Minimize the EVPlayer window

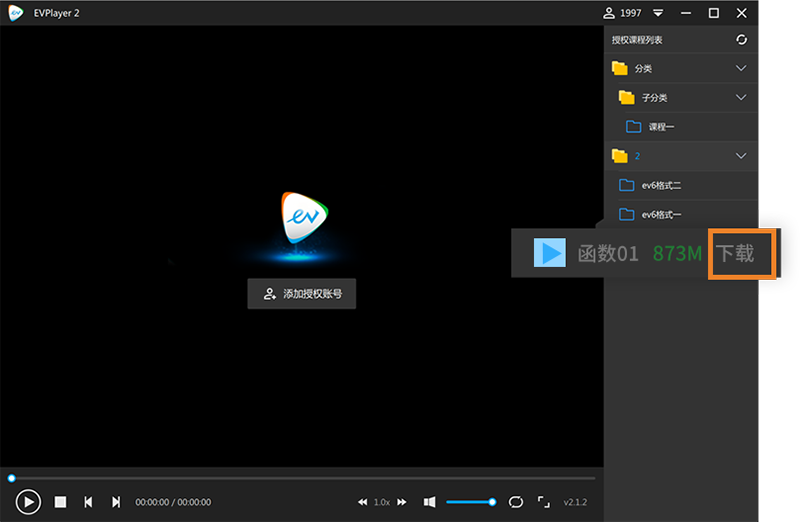click(686, 13)
